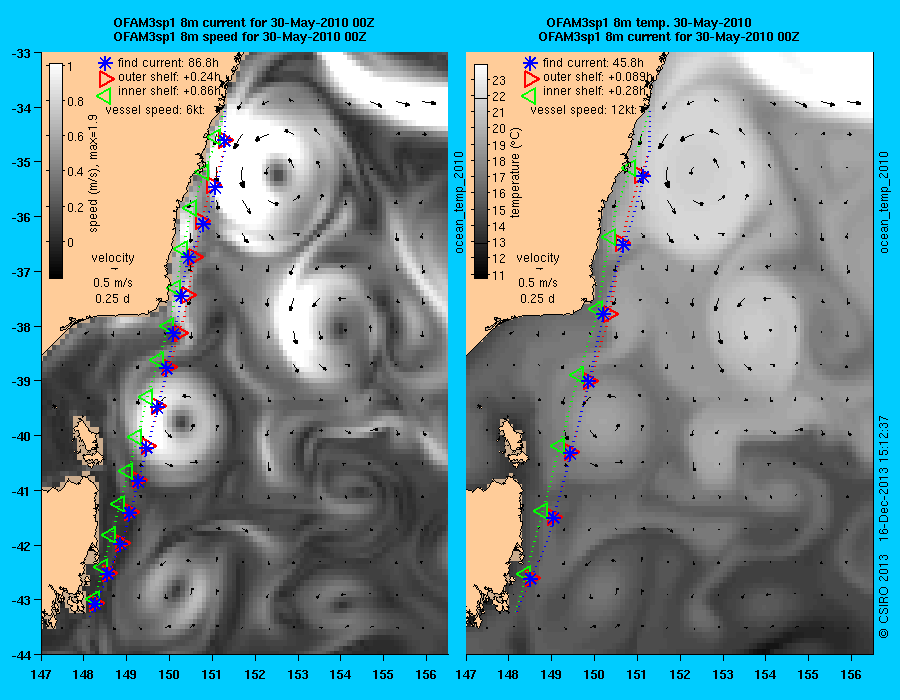
Task: Click title 'OFAM3sp1 8m speed for 30-May-2010 00Z'
Action: click(x=240, y=37)
